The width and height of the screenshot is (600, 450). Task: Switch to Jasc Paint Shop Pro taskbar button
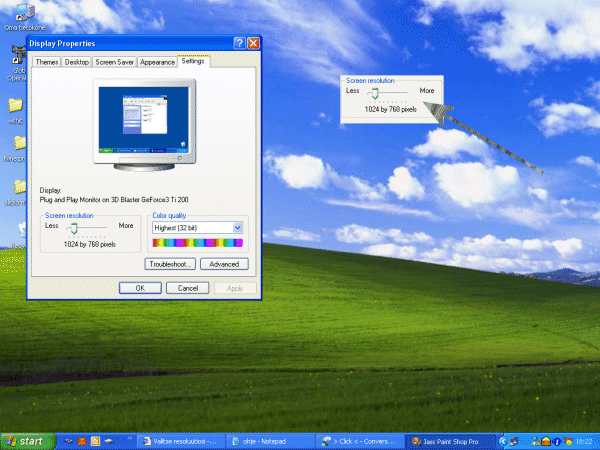[450, 442]
